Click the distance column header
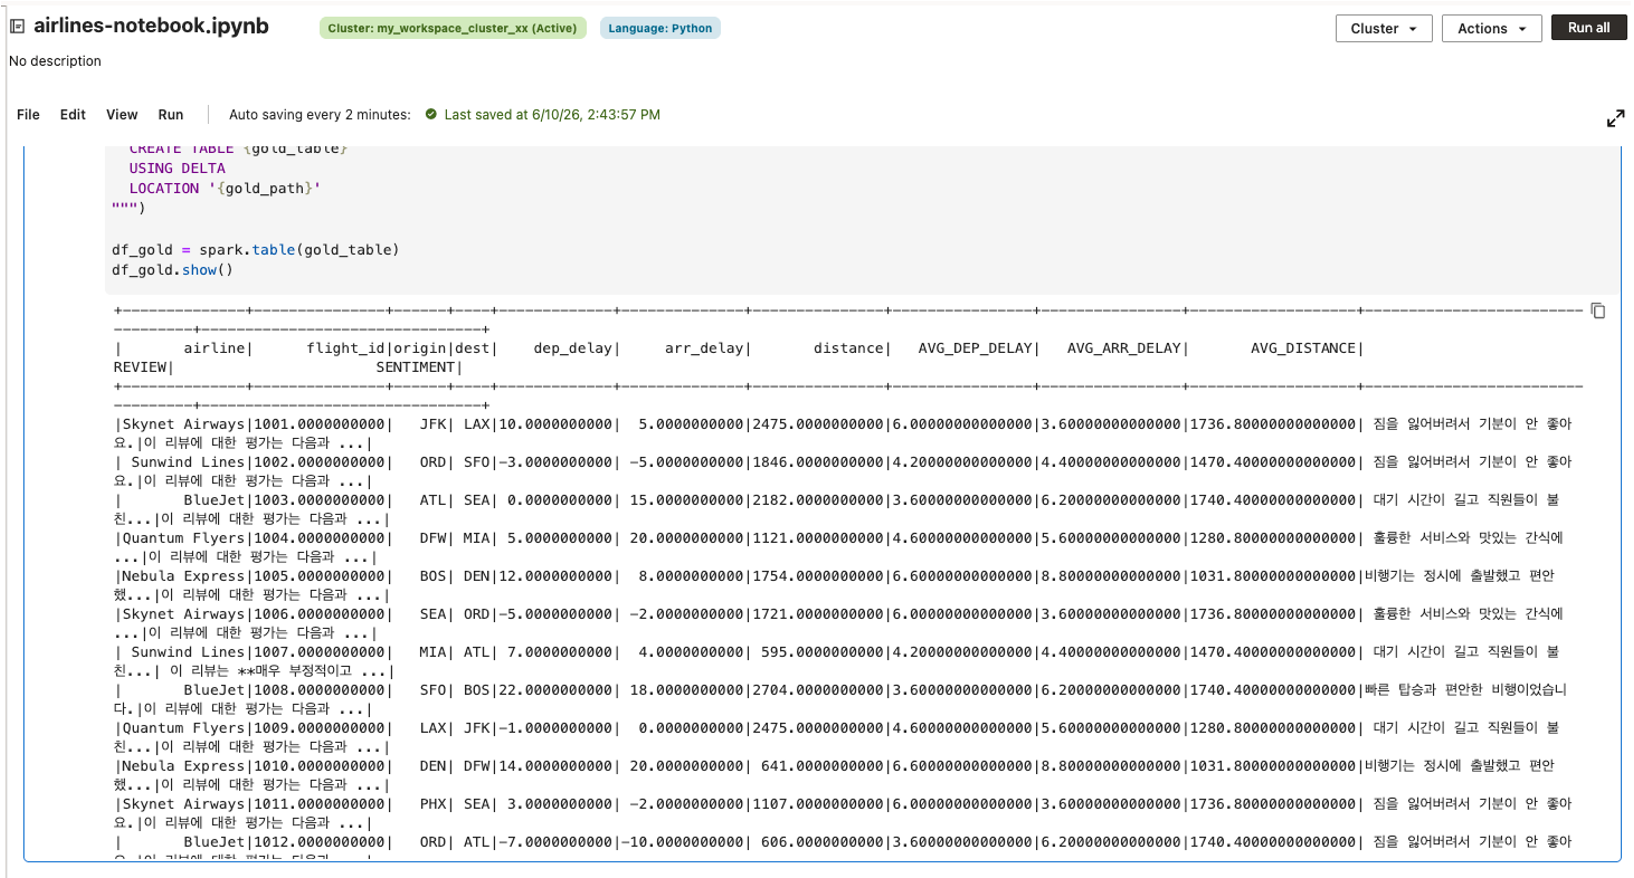Image resolution: width=1634 pixels, height=878 pixels. (849, 348)
